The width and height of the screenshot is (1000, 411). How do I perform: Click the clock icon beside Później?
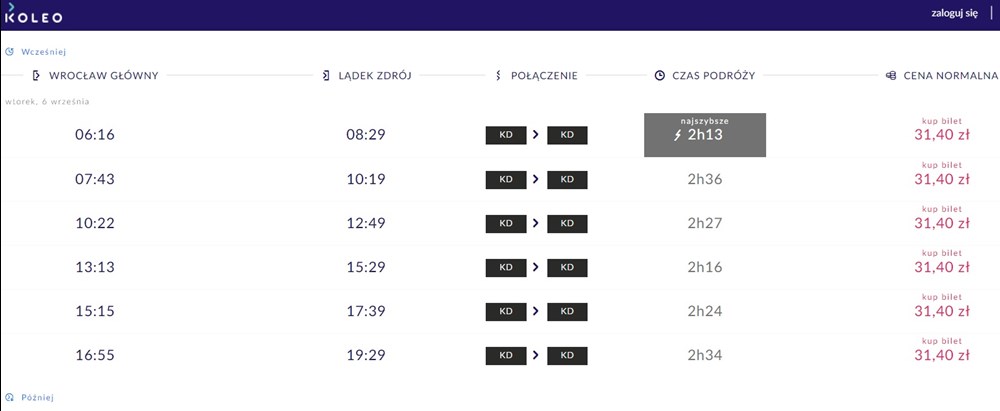(x=10, y=397)
